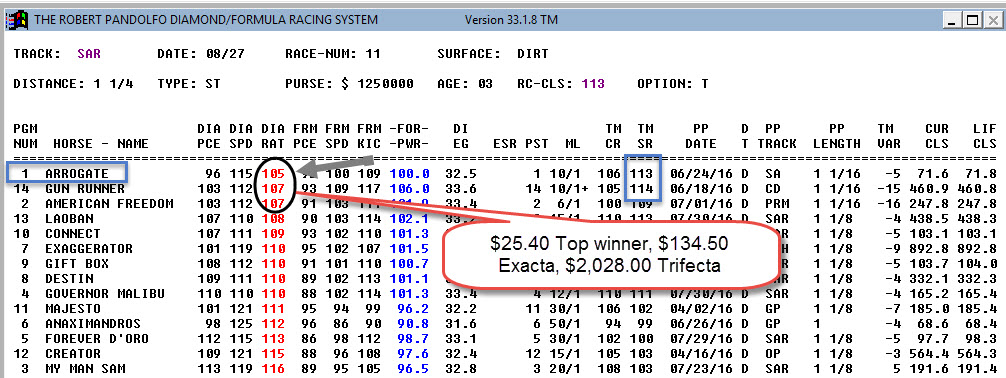
Task: Click GUN RUNNER's TM SR value 114
Action: tap(642, 189)
